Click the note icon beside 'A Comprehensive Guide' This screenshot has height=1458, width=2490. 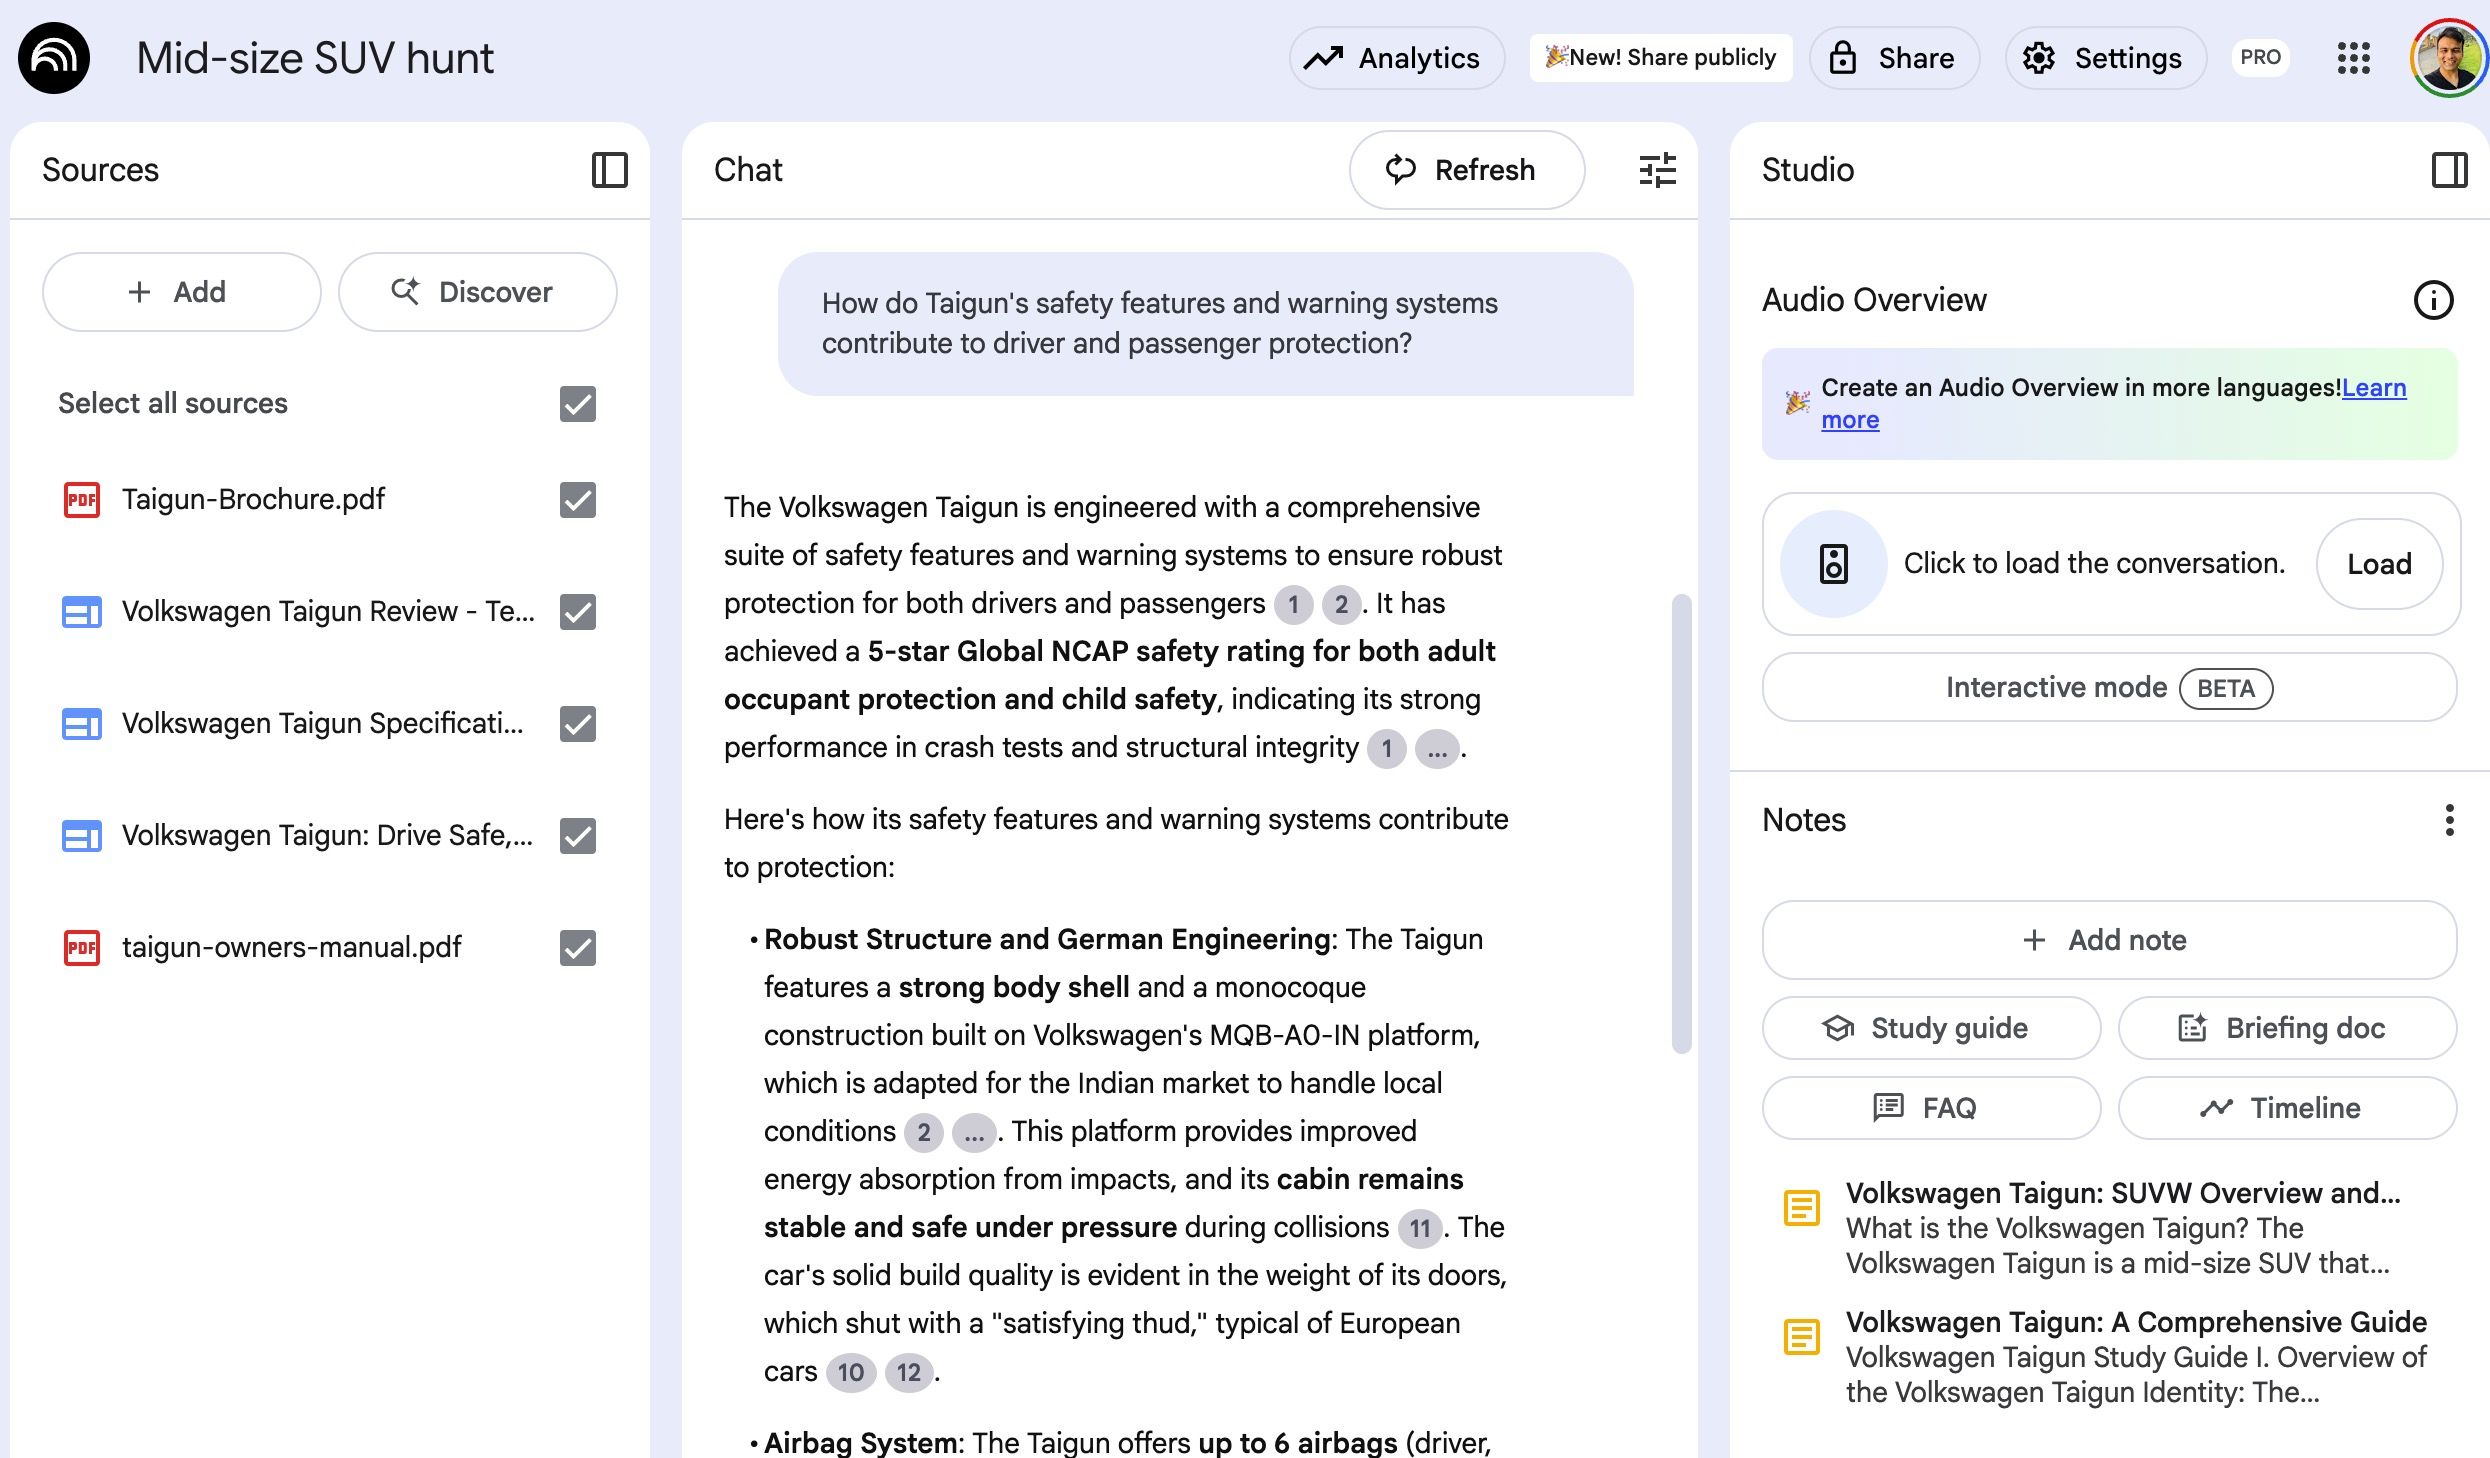click(1802, 1337)
